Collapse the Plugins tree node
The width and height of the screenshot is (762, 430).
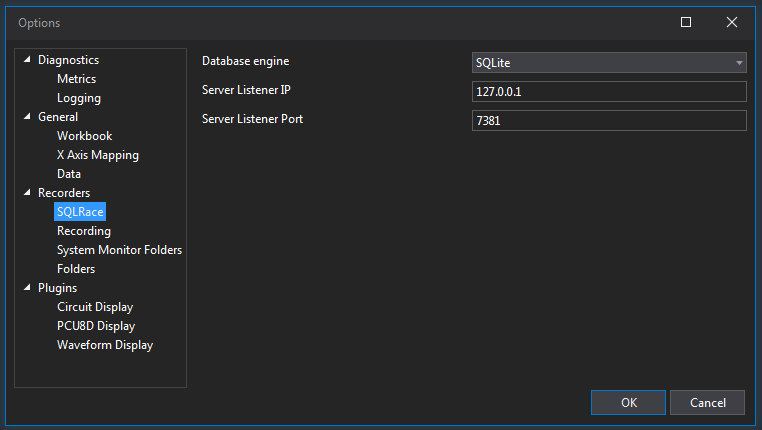[27, 288]
